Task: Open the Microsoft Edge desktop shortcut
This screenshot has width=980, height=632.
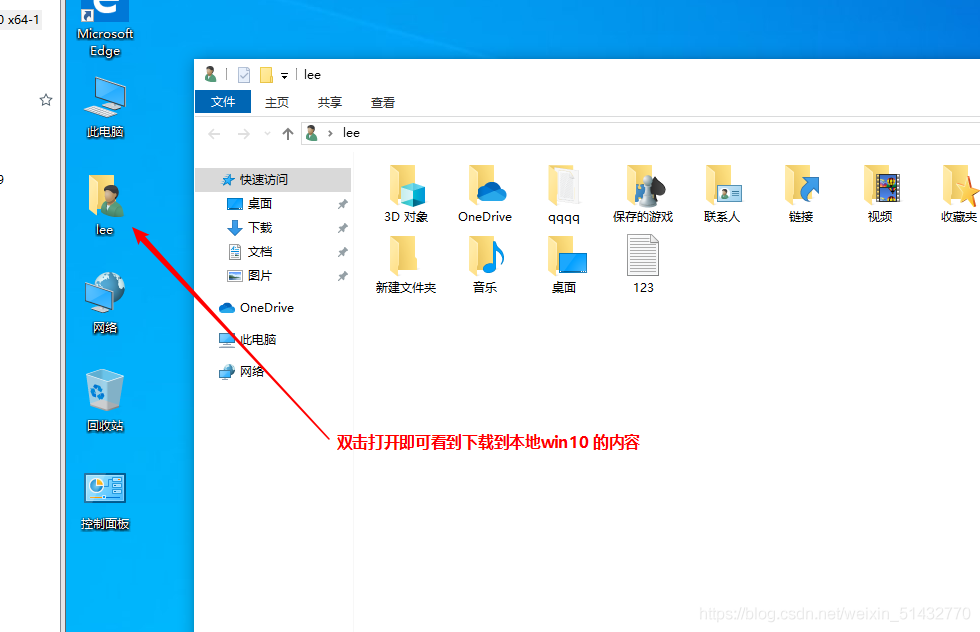Action: click(x=104, y=28)
